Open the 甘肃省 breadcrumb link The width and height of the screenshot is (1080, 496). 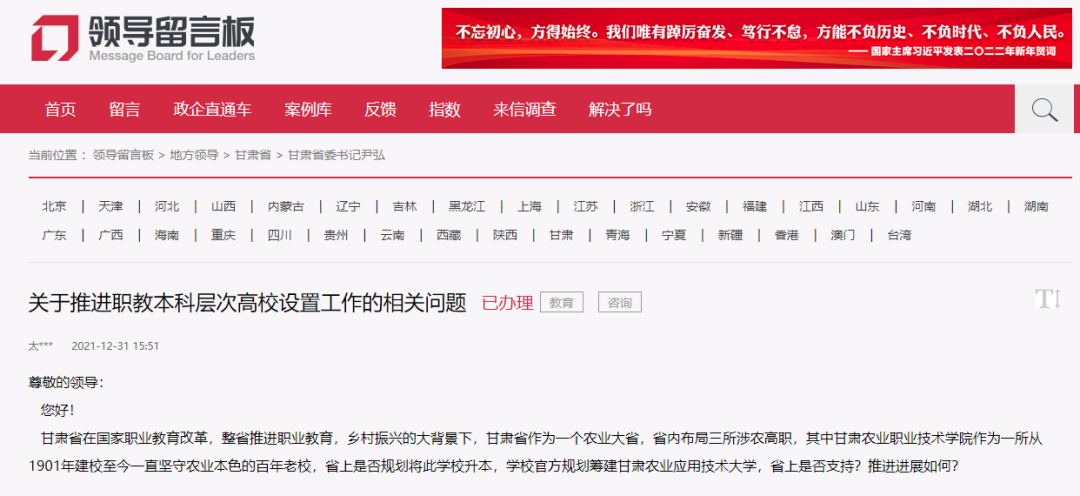253,155
